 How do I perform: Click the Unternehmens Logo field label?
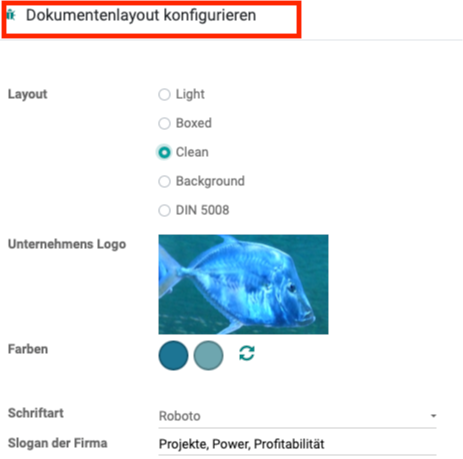[67, 244]
